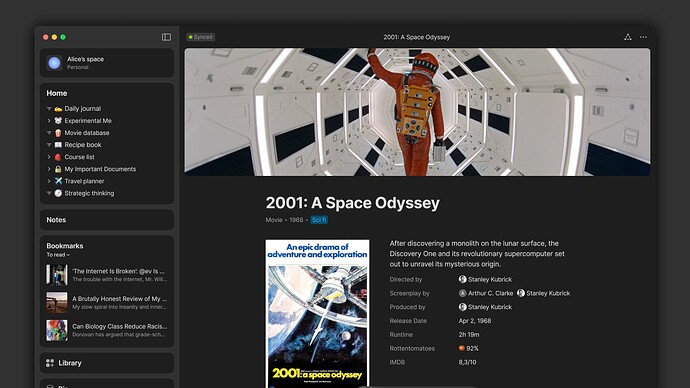Screen dimensions: 690x388
Task: Select the Daily journal label
Action: pyautogui.click(x=83, y=109)
